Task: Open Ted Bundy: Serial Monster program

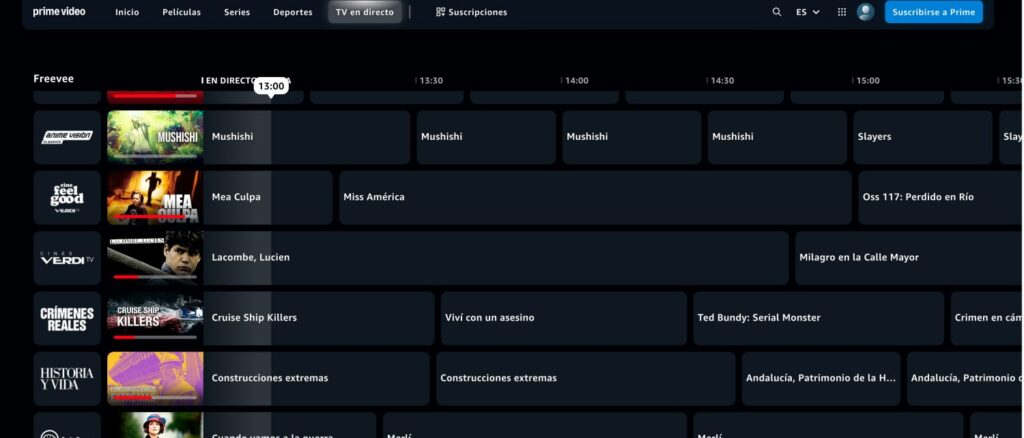Action: pyautogui.click(x=819, y=319)
